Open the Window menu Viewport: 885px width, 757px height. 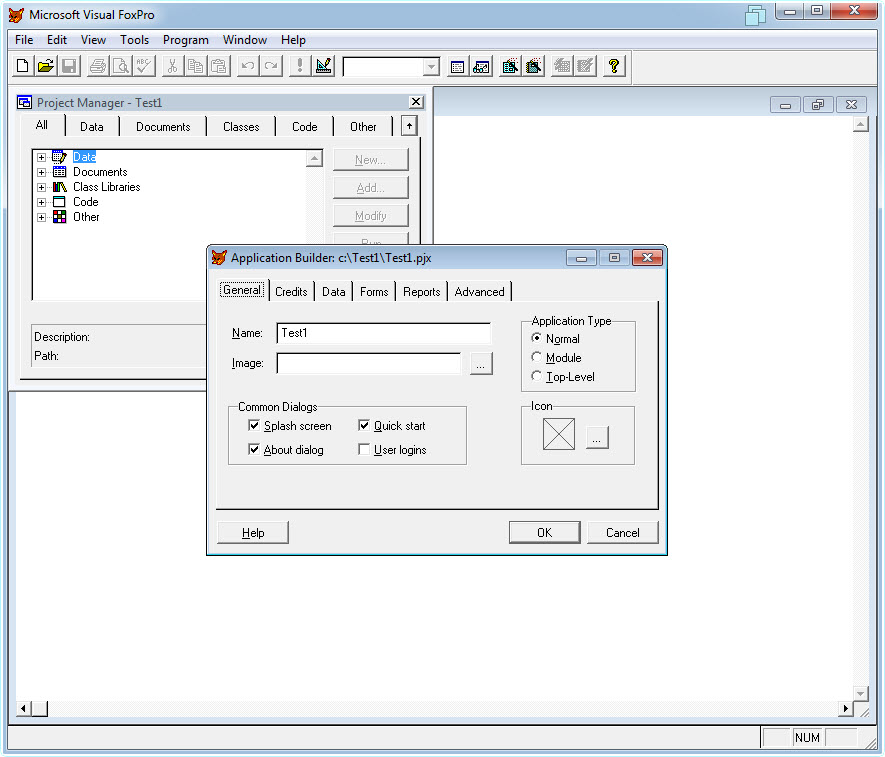click(245, 40)
